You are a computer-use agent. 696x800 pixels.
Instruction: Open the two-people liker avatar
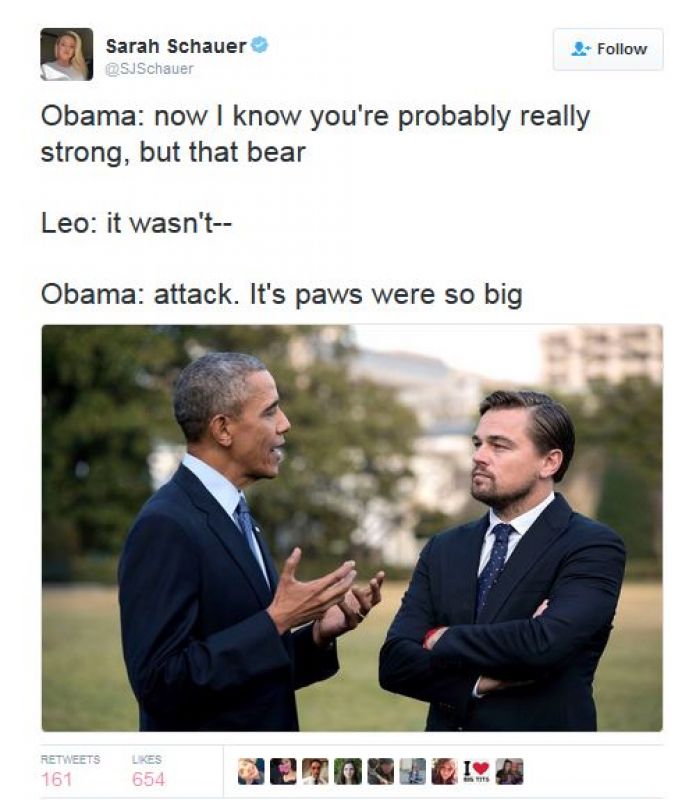click(510, 771)
